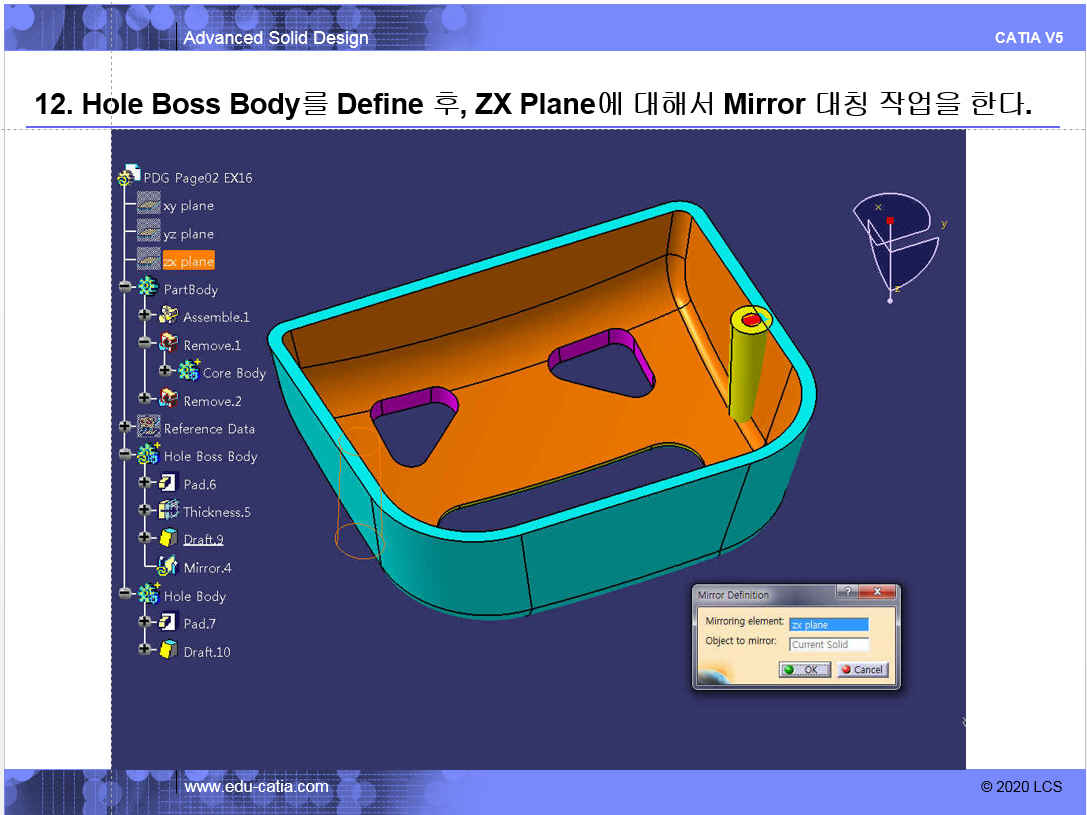This screenshot has width=1087, height=815.
Task: Expand the Pad.7 tree node
Action: [145, 622]
